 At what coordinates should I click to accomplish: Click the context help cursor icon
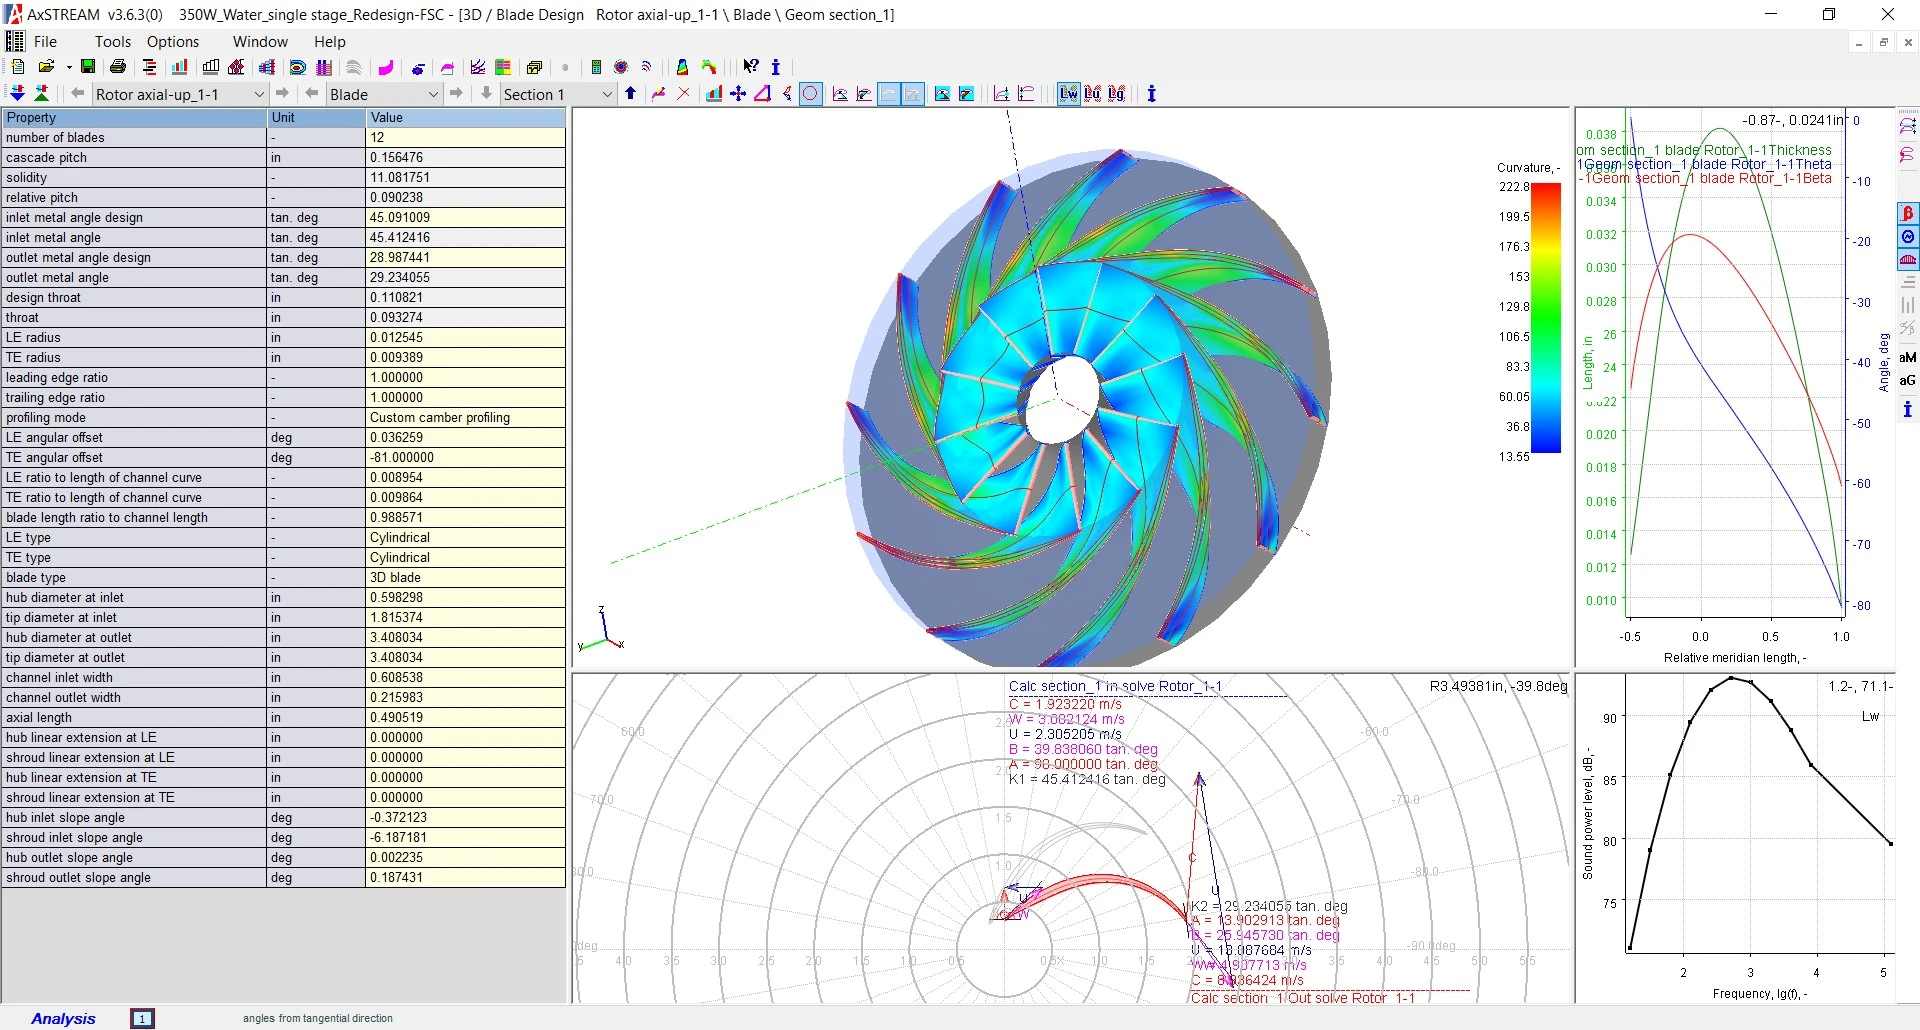(x=750, y=67)
